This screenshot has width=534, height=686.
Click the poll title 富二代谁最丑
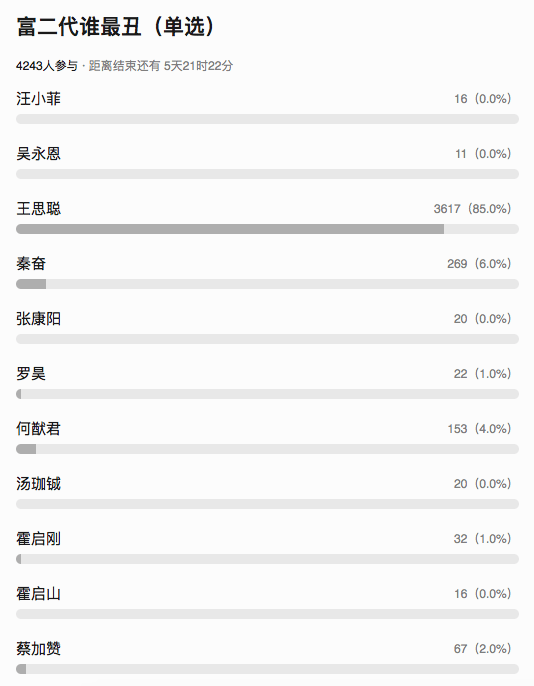pyautogui.click(x=78, y=27)
